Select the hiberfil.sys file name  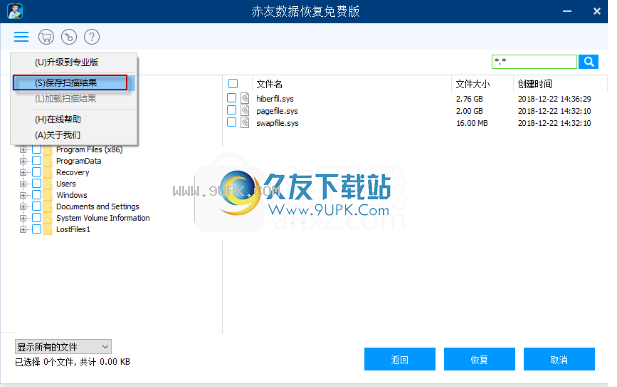275,99
